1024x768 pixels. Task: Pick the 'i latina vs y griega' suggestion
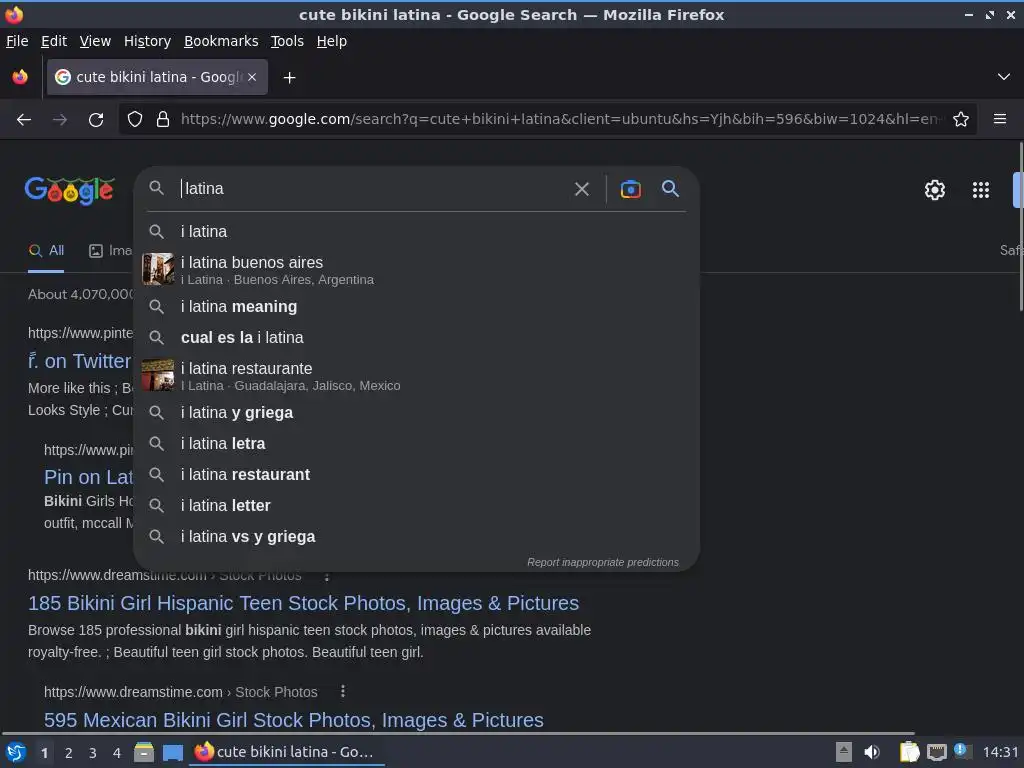(x=416, y=537)
